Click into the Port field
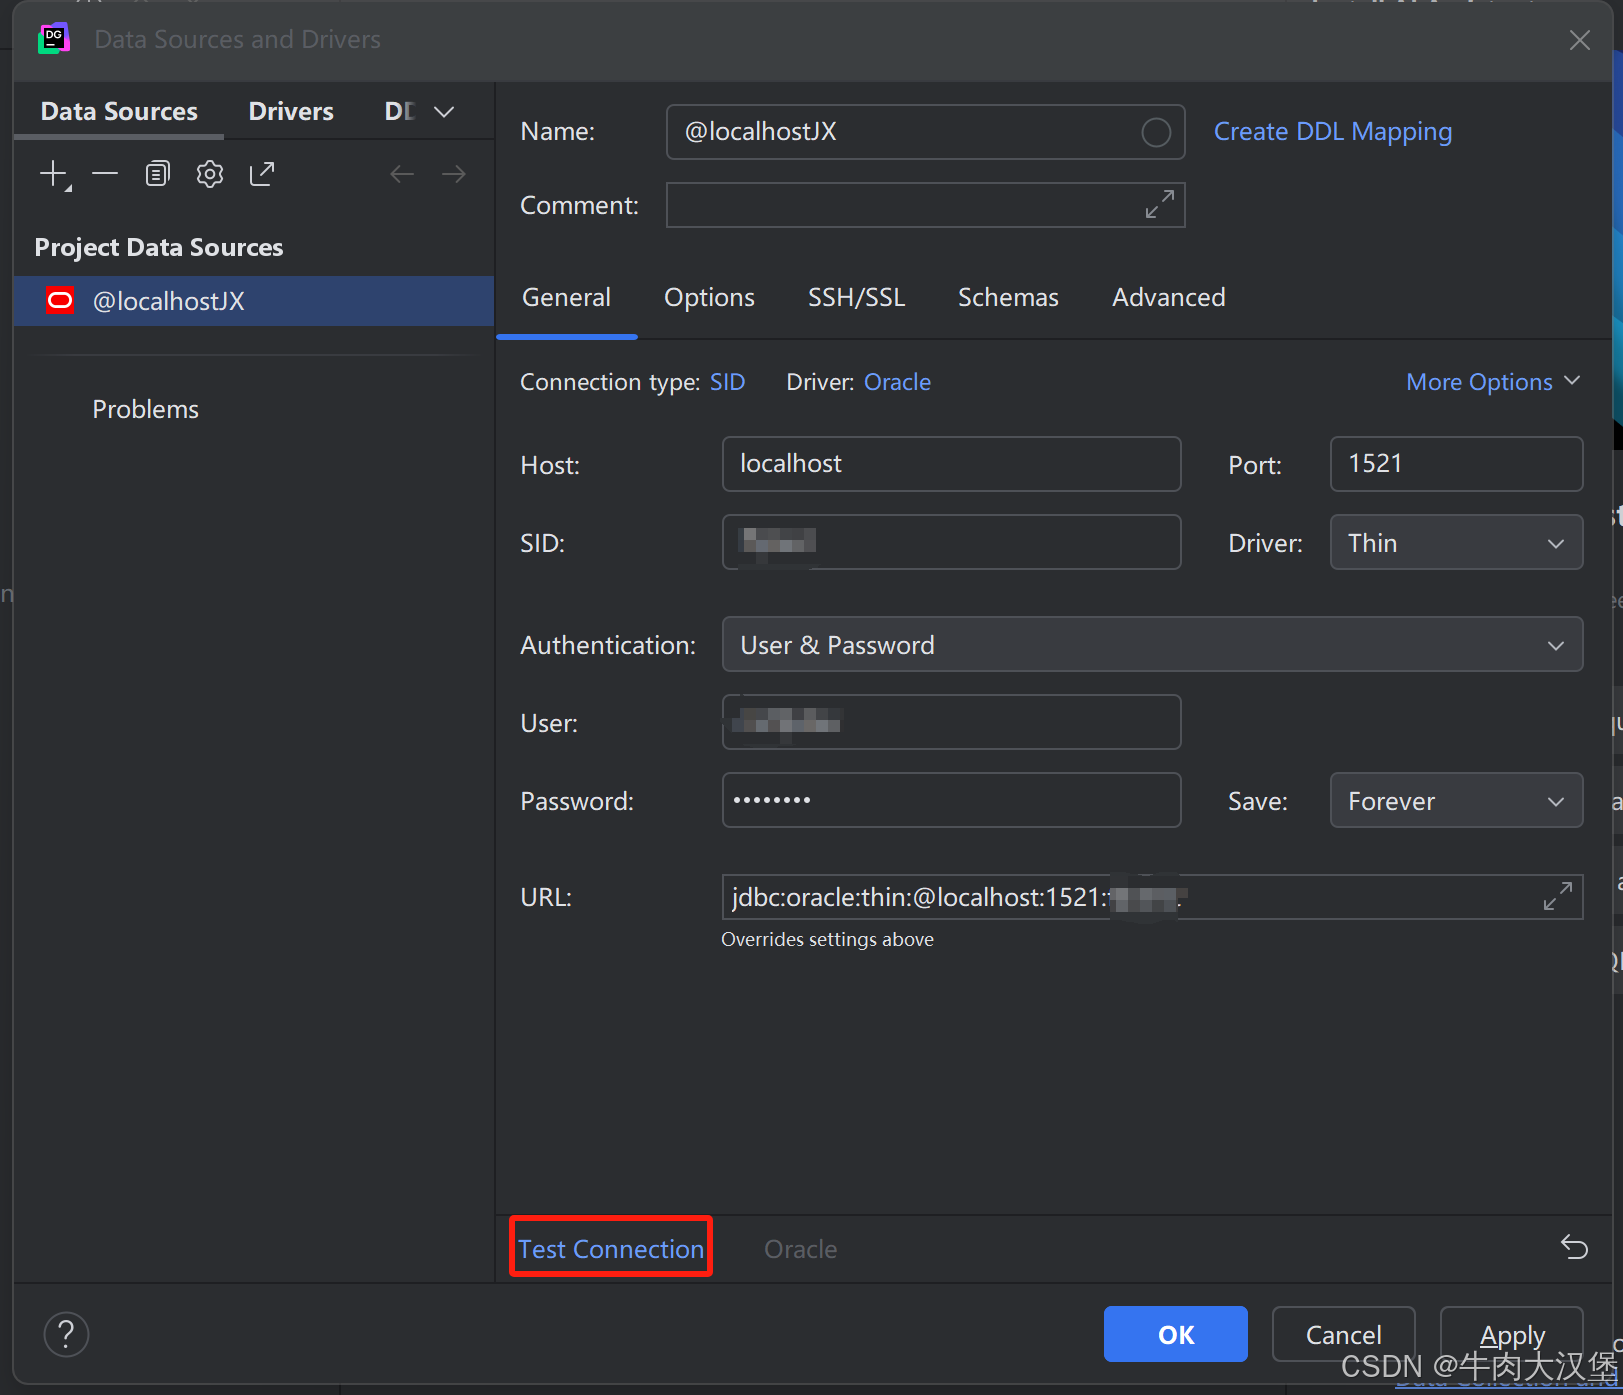1623x1395 pixels. coord(1456,464)
